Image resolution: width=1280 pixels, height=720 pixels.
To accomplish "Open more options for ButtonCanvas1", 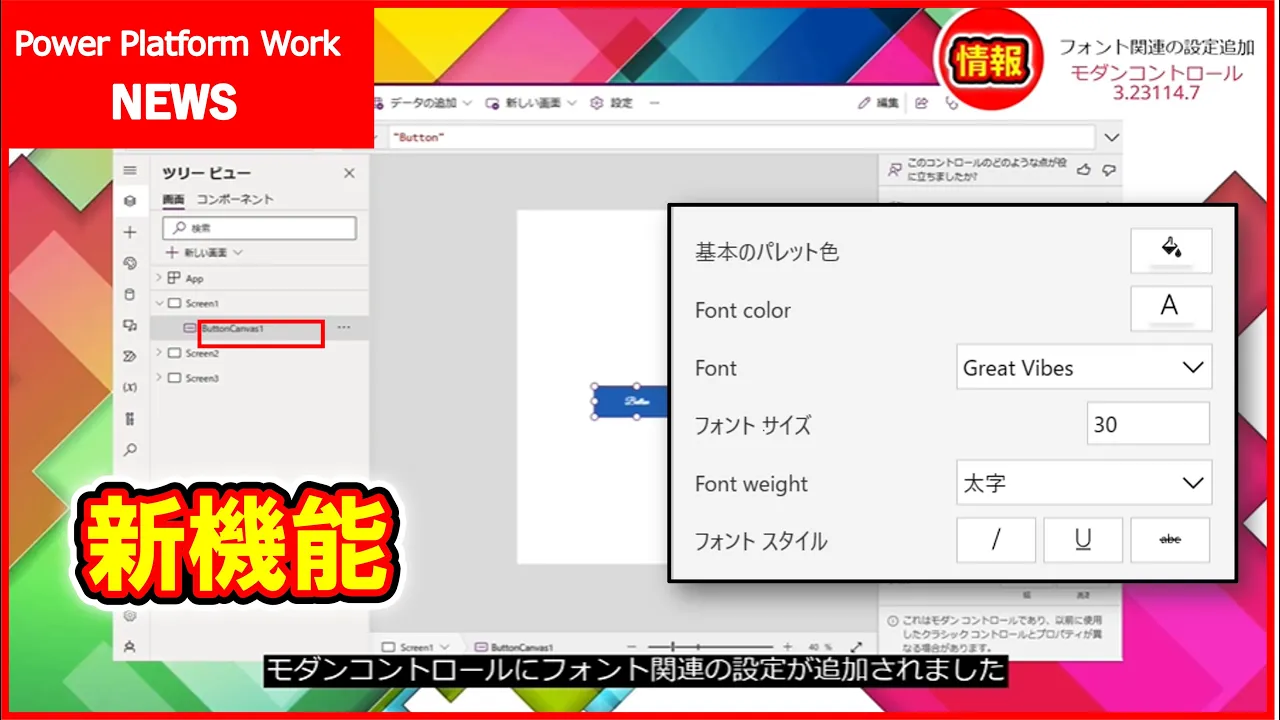I will click(x=344, y=327).
